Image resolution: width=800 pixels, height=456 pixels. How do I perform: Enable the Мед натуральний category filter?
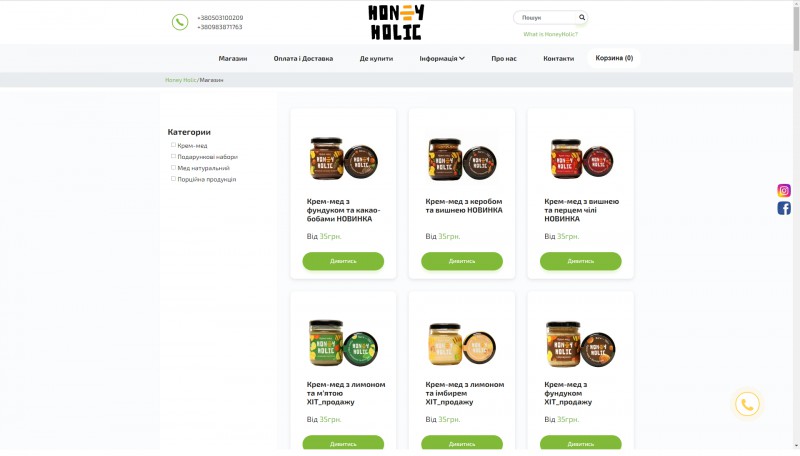(173, 168)
